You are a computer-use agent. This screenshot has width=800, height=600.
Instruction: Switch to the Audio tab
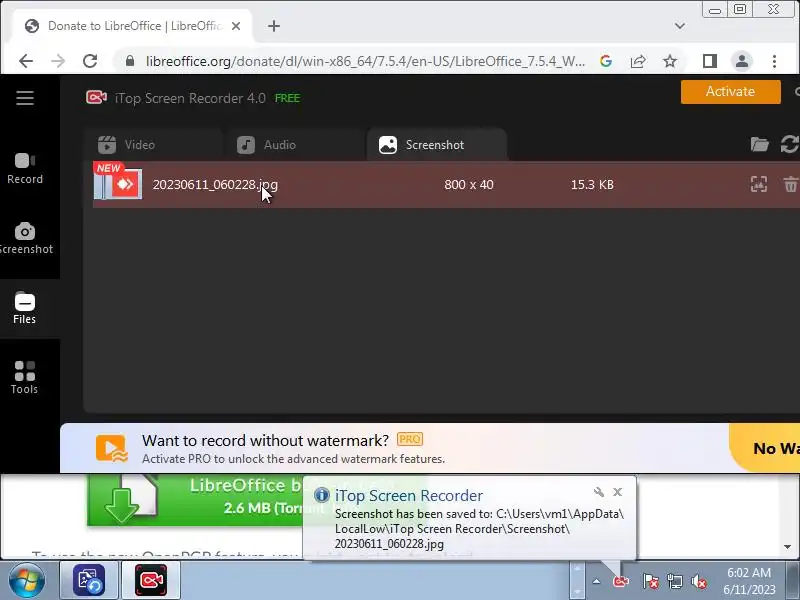click(x=294, y=145)
